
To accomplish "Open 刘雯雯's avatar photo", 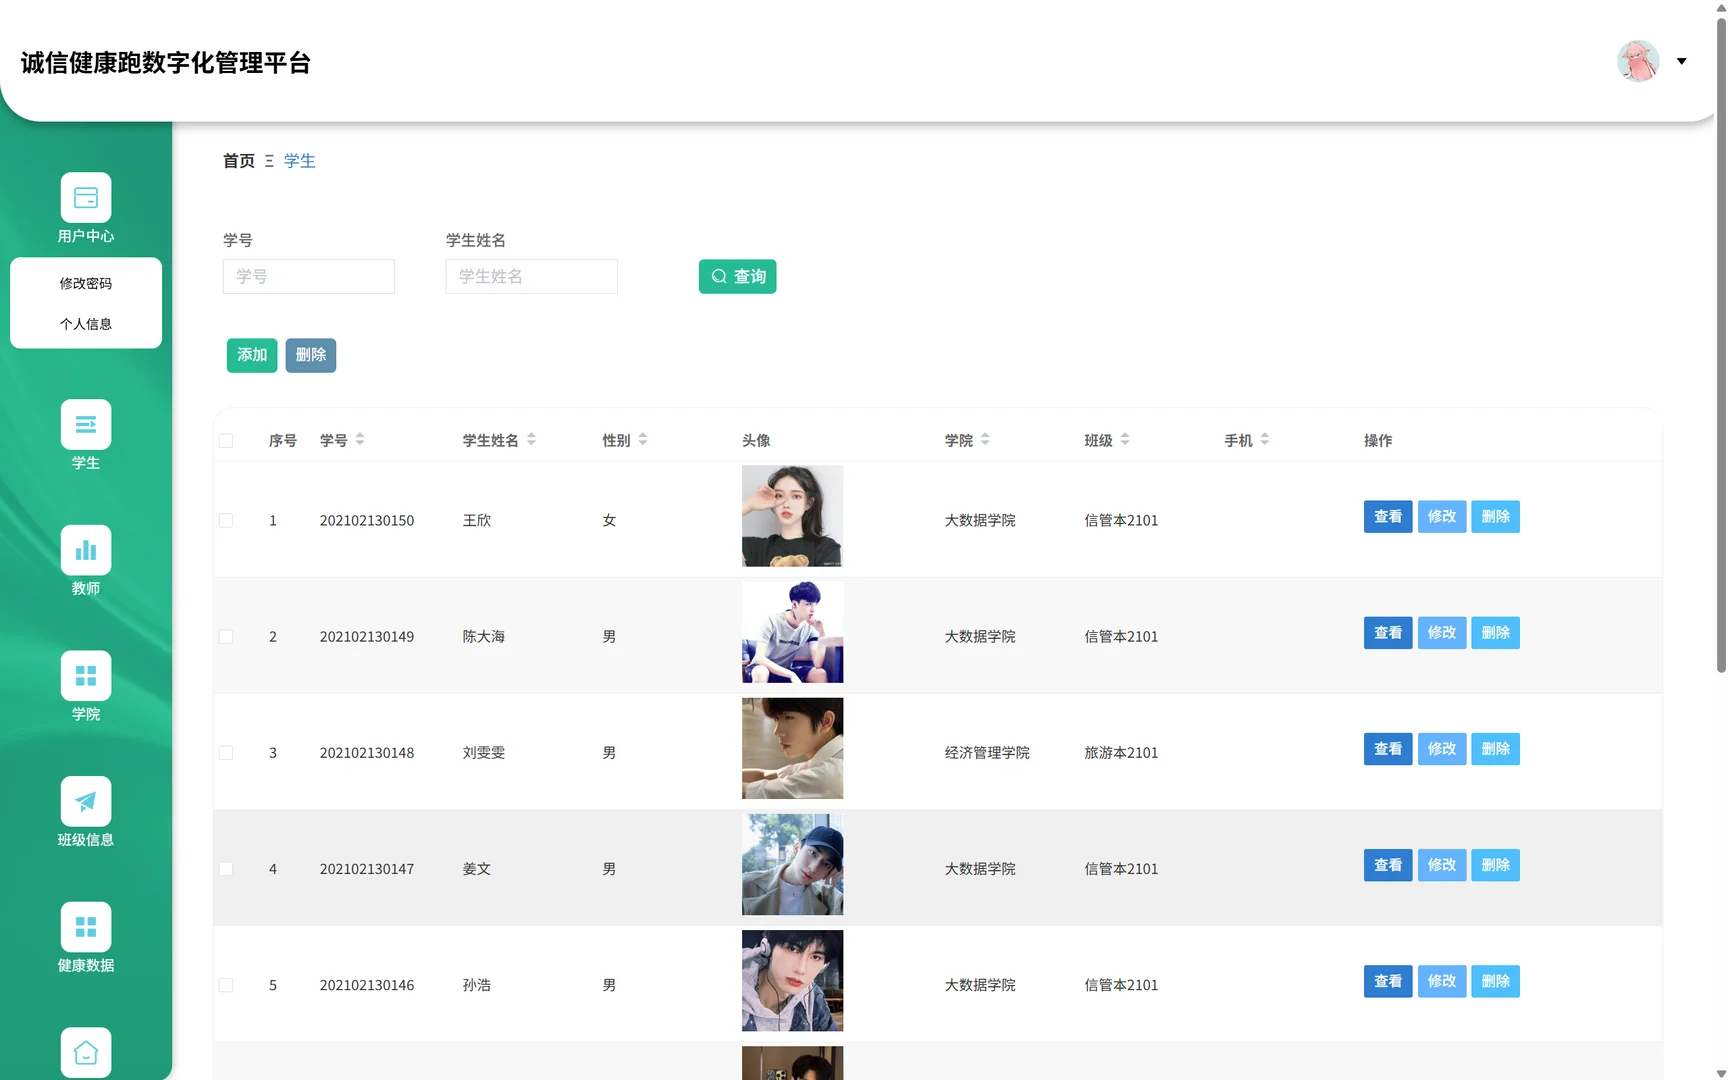I will click(x=793, y=748).
